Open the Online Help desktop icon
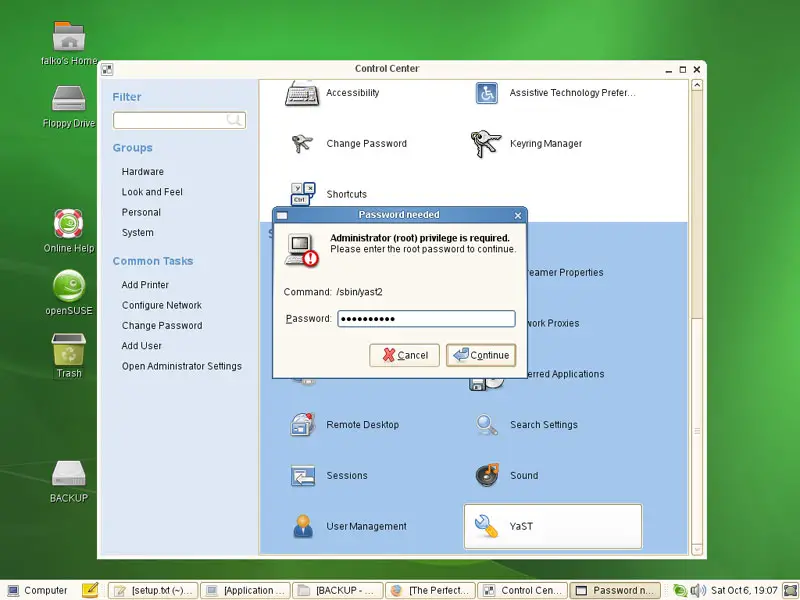Image resolution: width=800 pixels, height=600 pixels. pos(69,223)
